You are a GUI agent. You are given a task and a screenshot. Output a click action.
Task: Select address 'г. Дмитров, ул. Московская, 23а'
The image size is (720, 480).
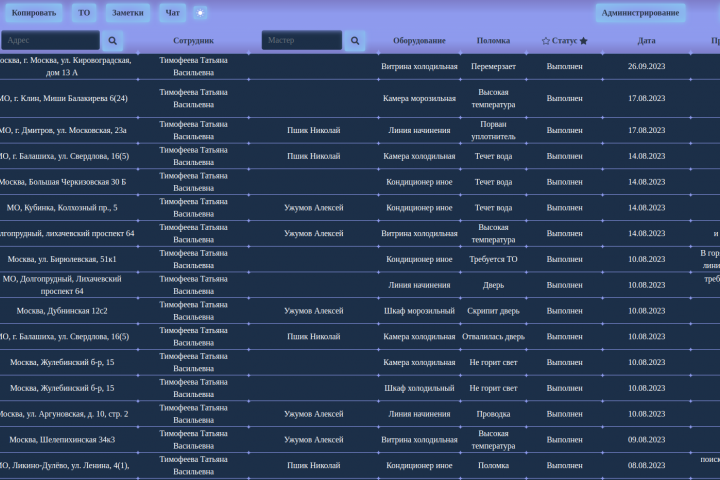(63, 130)
